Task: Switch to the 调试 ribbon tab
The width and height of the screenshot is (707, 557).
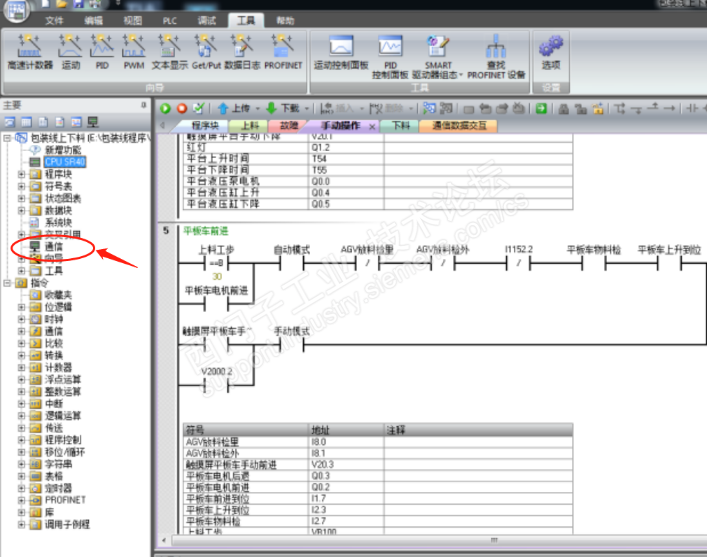Action: pos(207,20)
